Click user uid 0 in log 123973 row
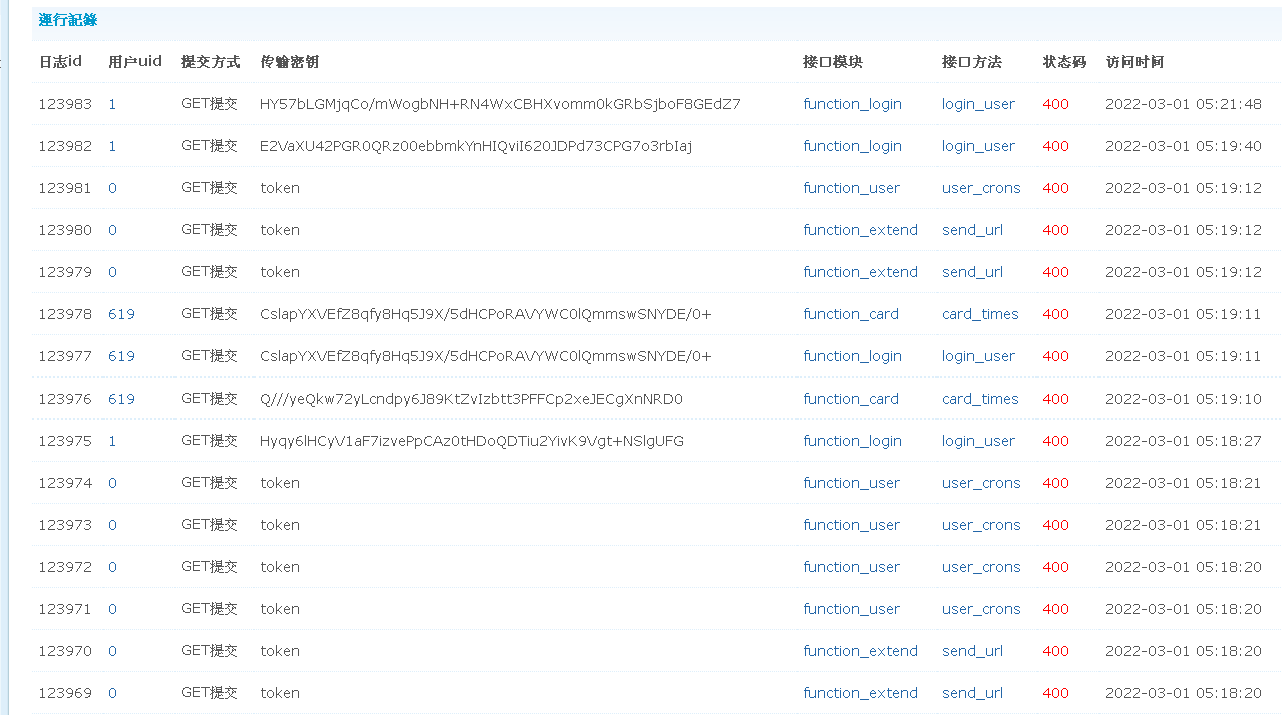This screenshot has width=1282, height=715. pos(112,525)
